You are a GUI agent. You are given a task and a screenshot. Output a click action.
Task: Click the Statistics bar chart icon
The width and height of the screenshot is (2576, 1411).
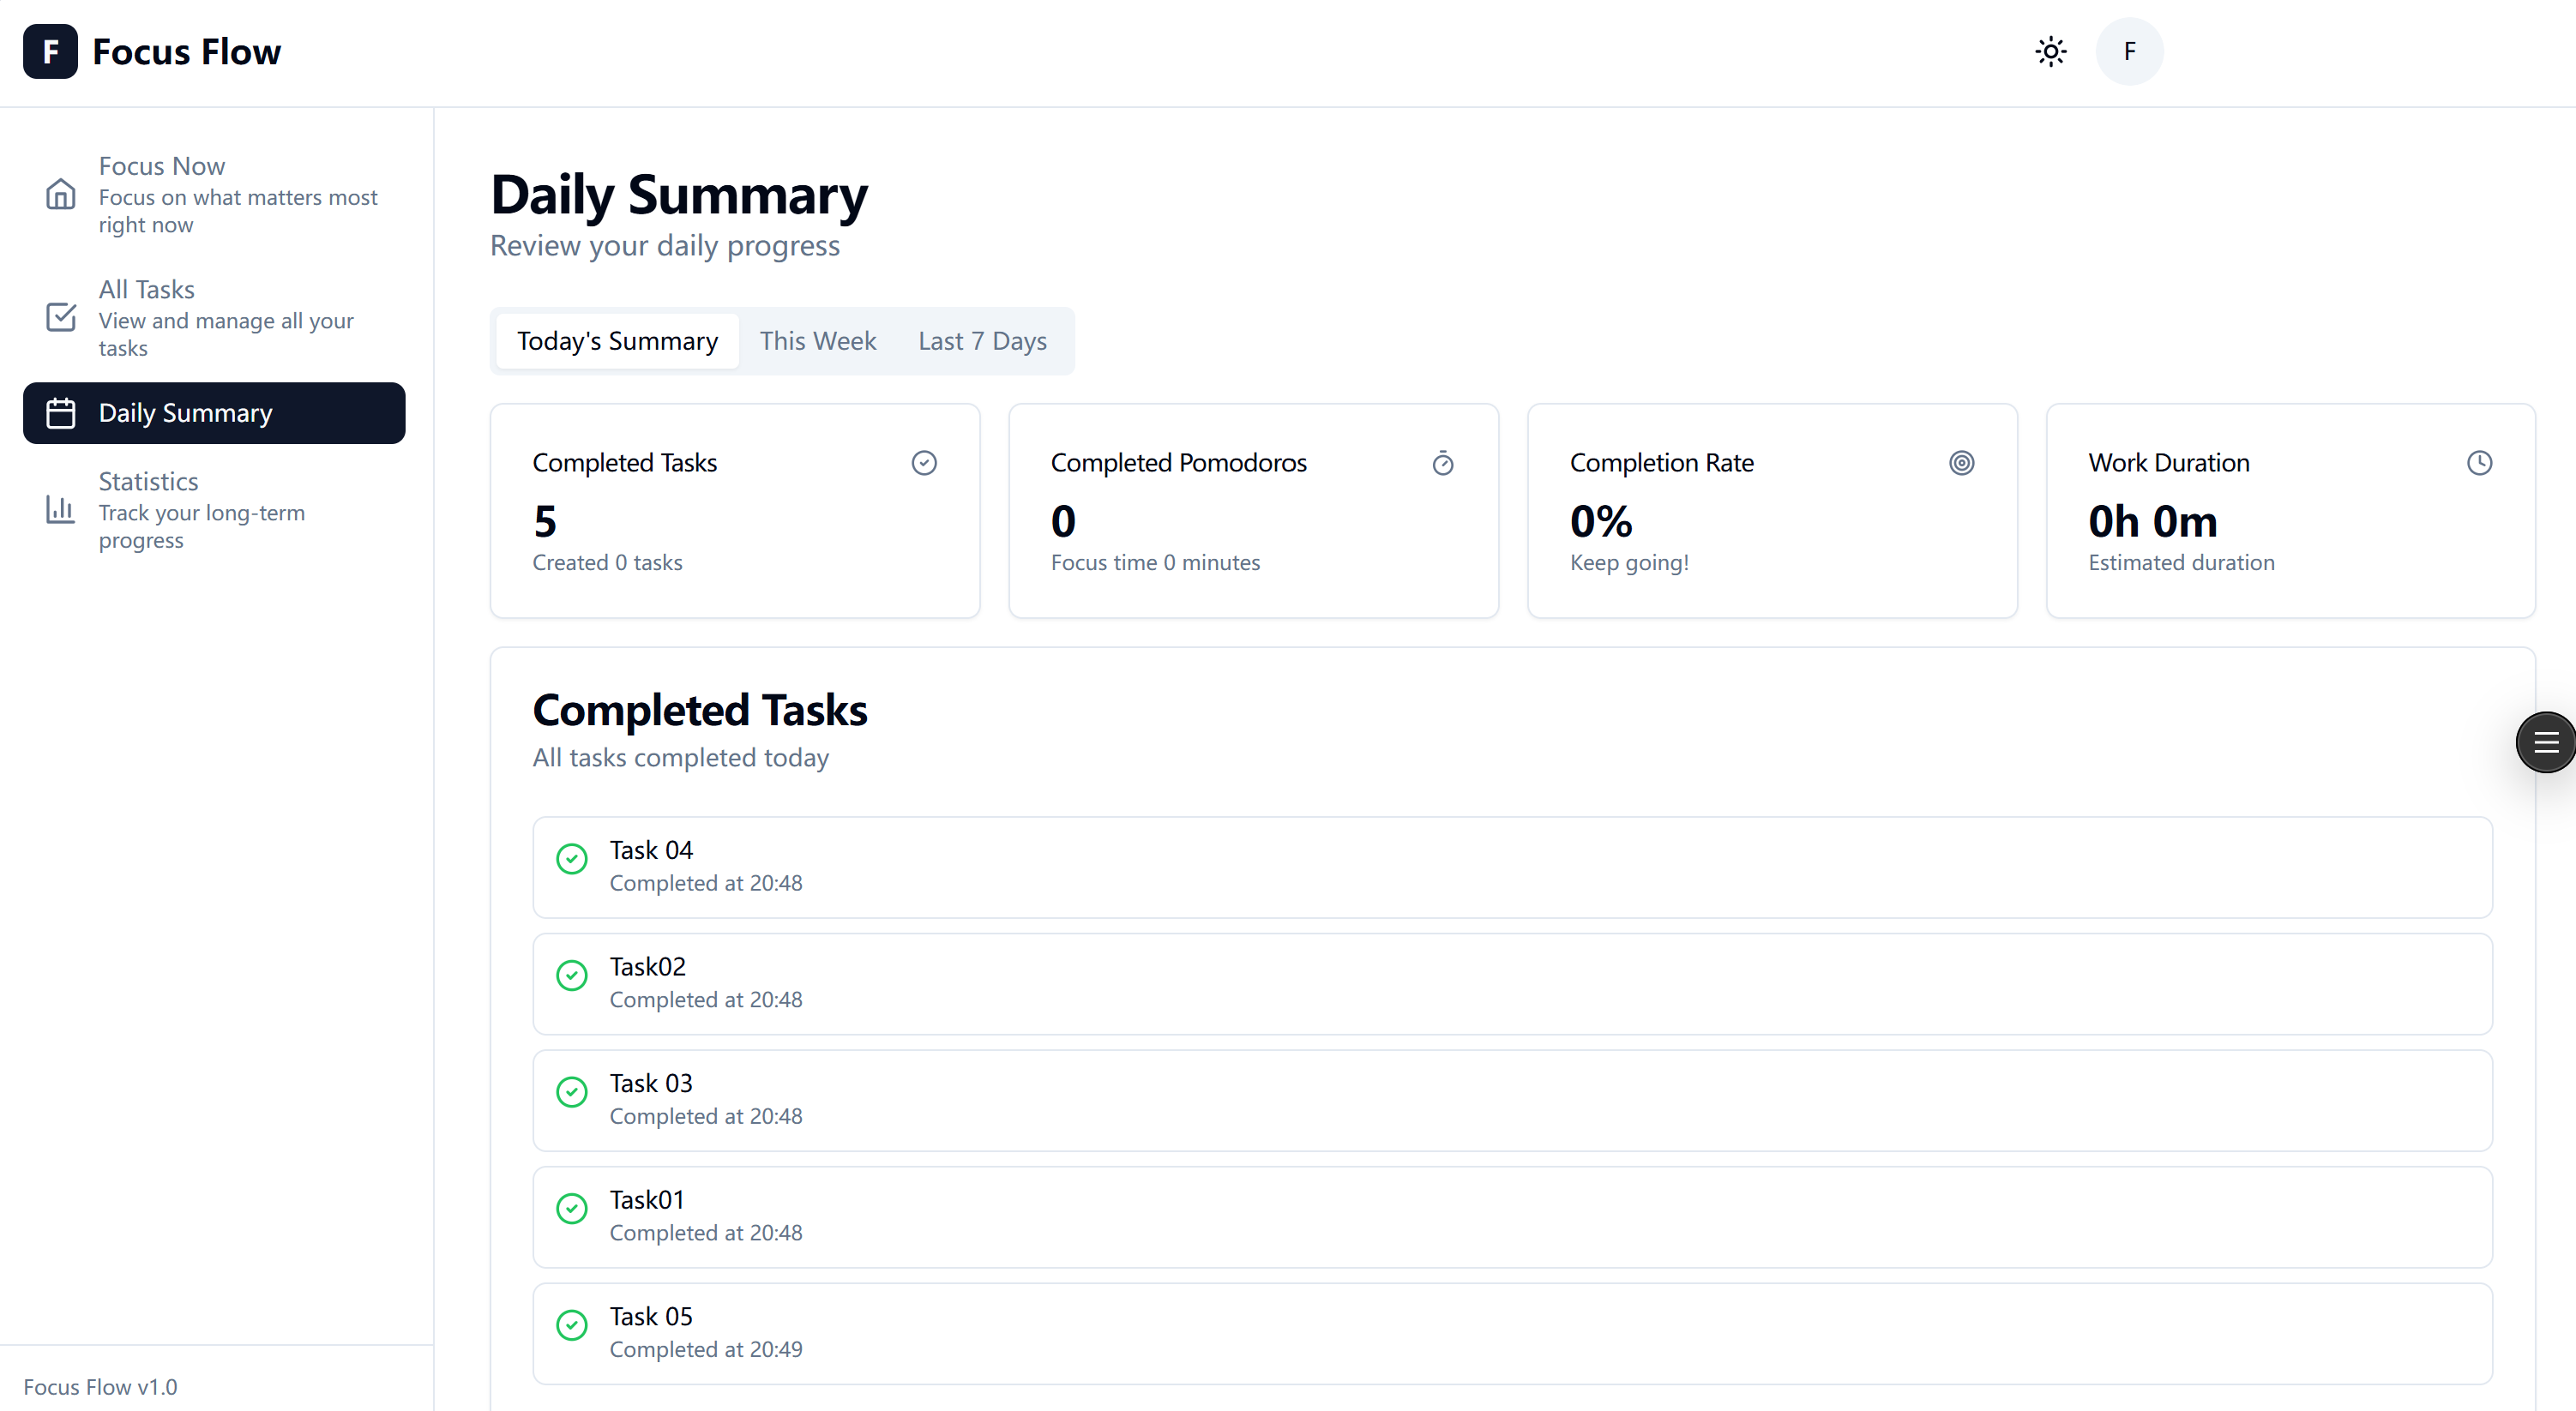(x=60, y=509)
